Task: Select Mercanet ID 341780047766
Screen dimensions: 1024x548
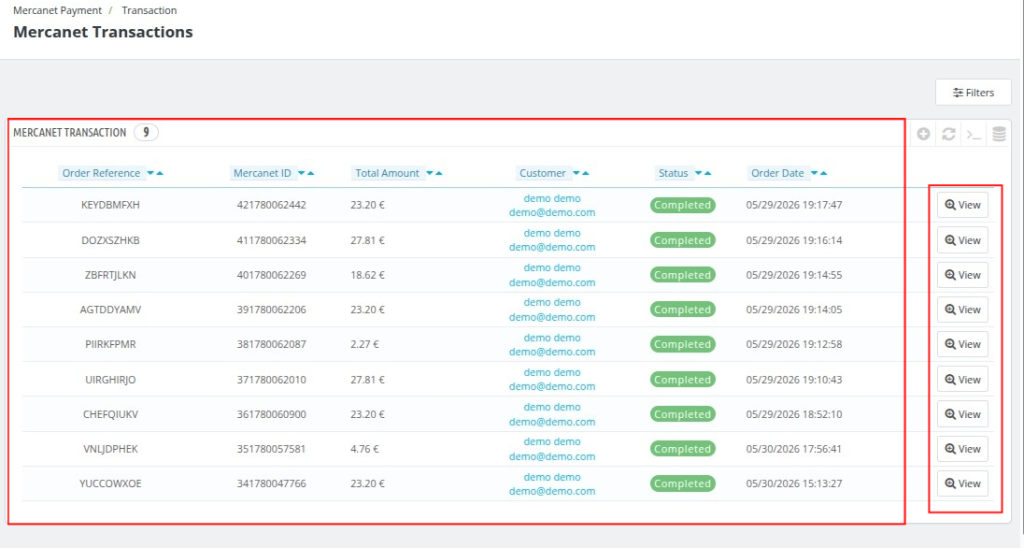Action: pyautogui.click(x=271, y=483)
